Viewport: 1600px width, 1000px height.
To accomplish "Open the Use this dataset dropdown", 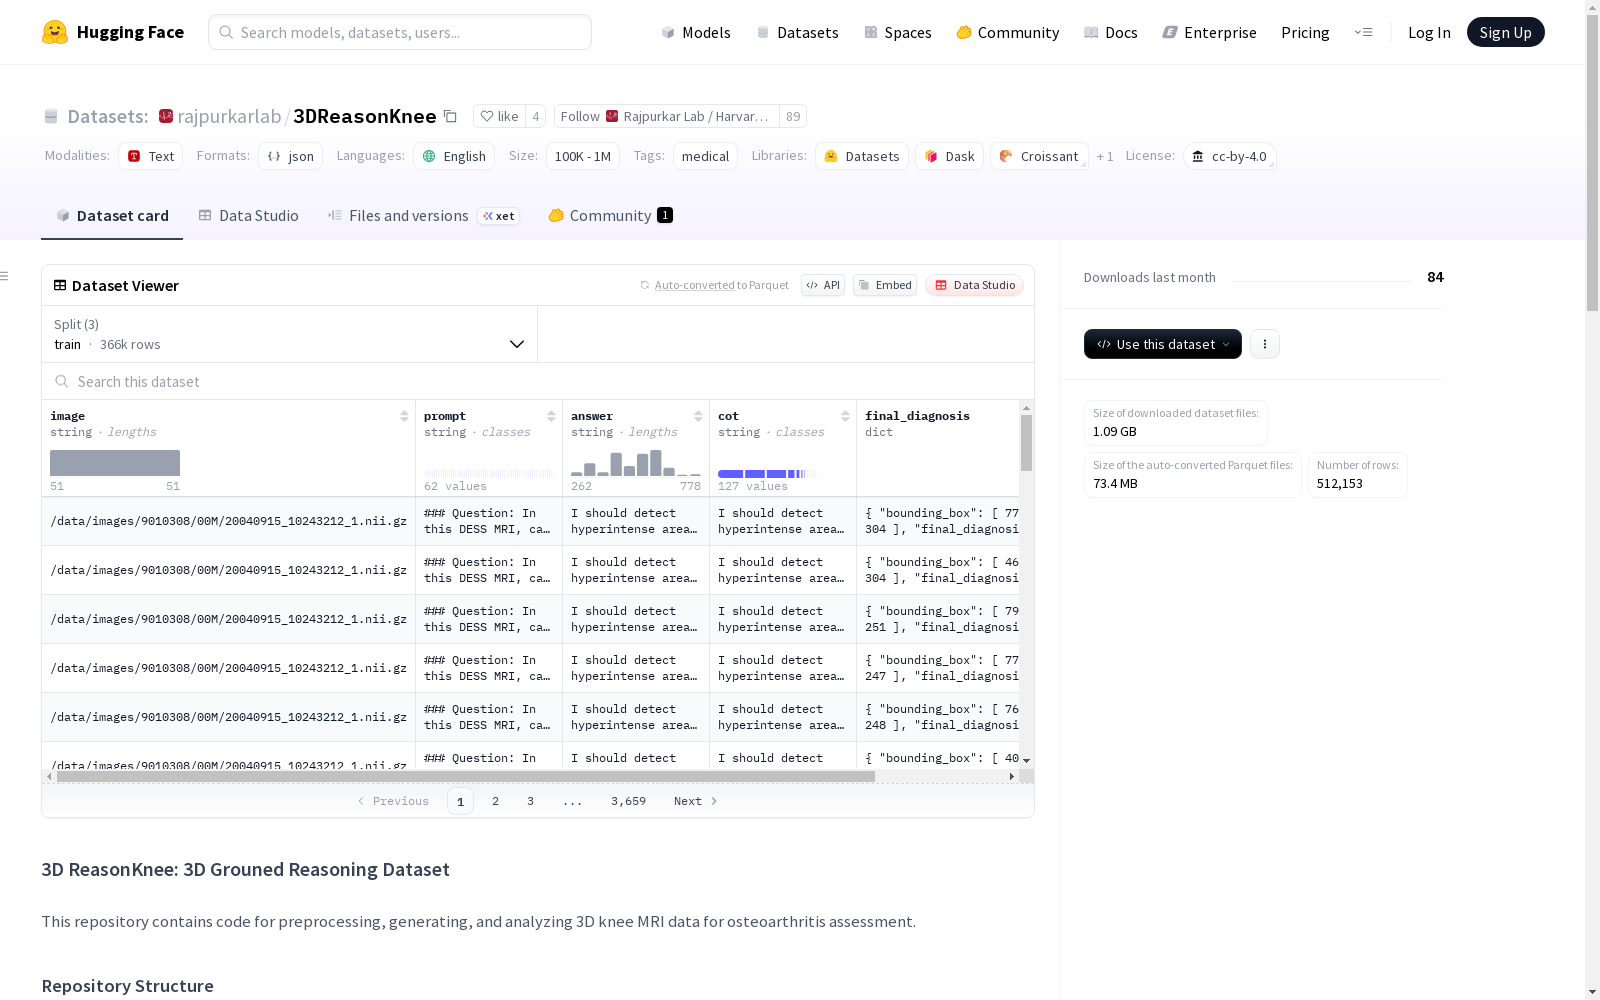I will coord(1163,344).
